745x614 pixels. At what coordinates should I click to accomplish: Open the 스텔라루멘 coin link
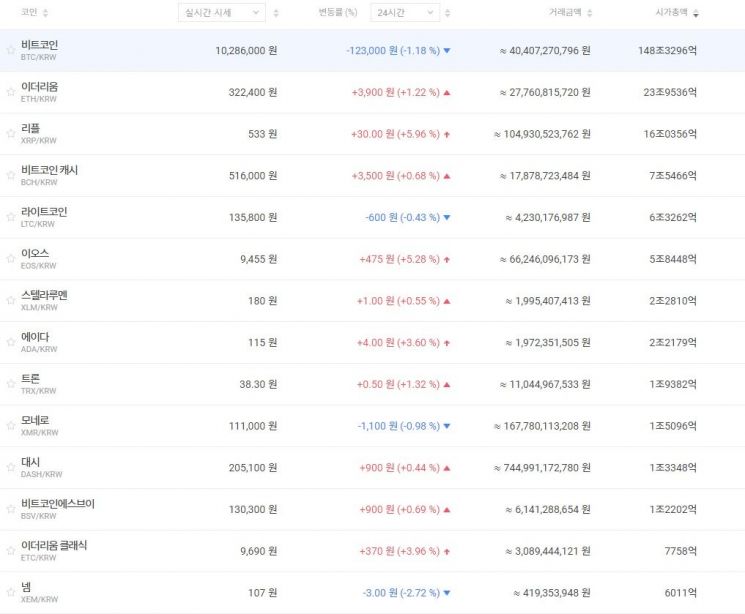point(44,295)
